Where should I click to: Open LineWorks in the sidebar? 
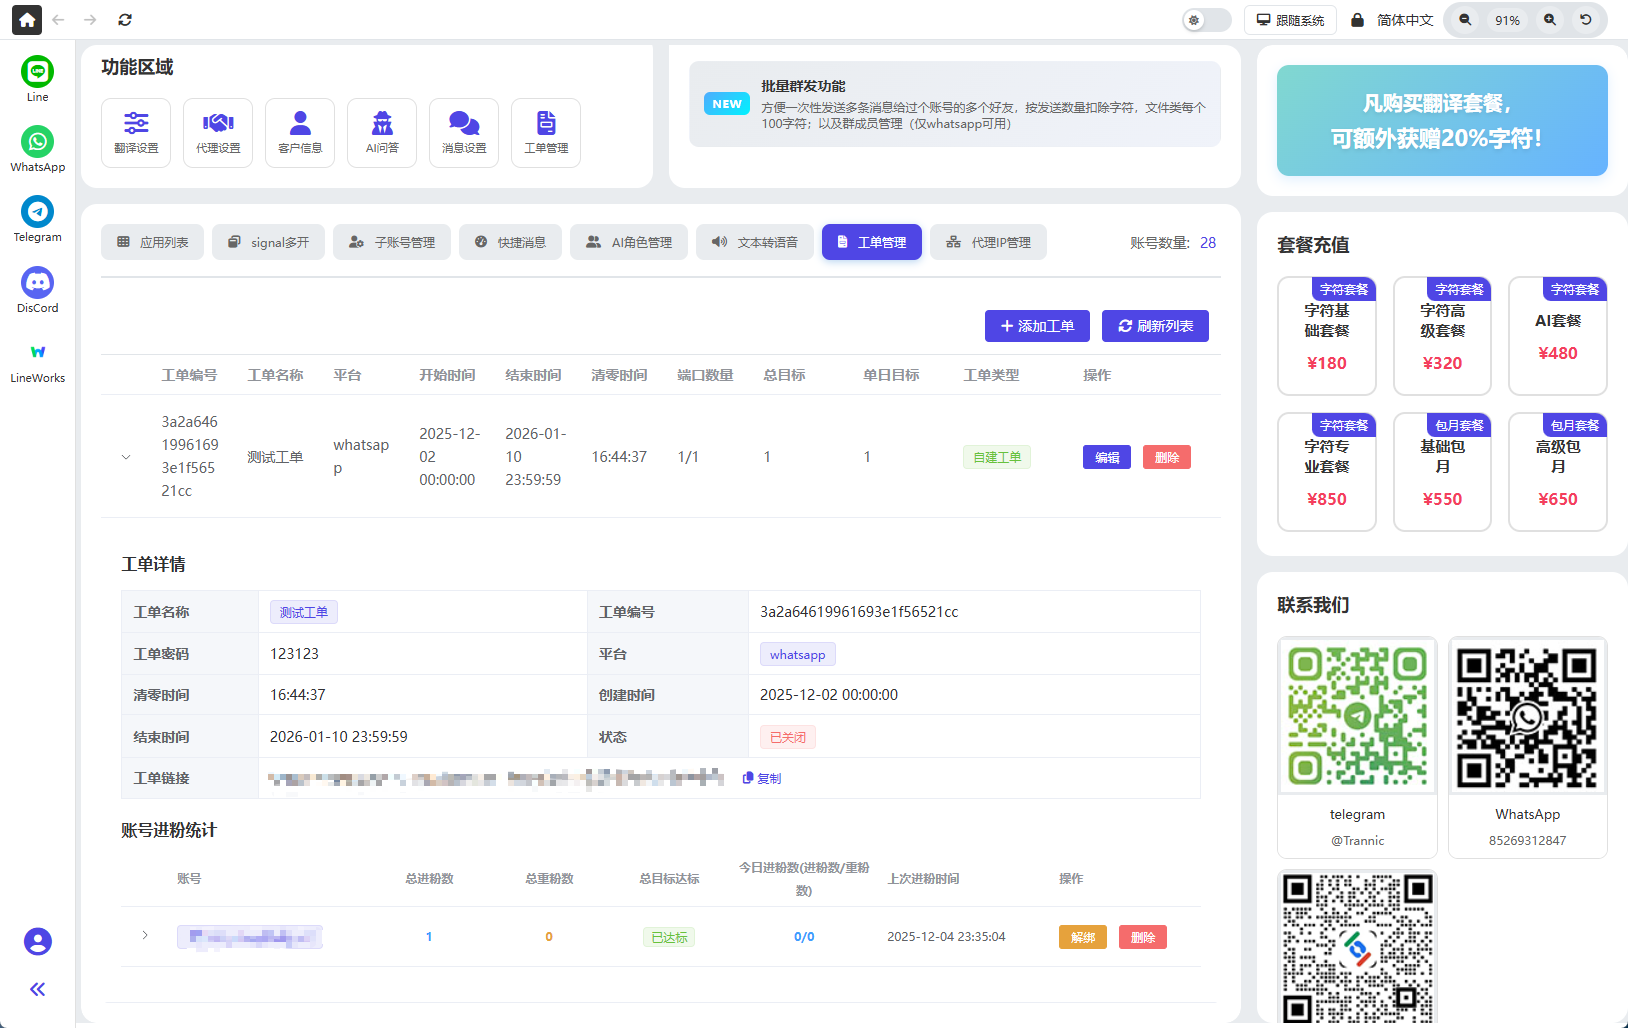pos(37,353)
